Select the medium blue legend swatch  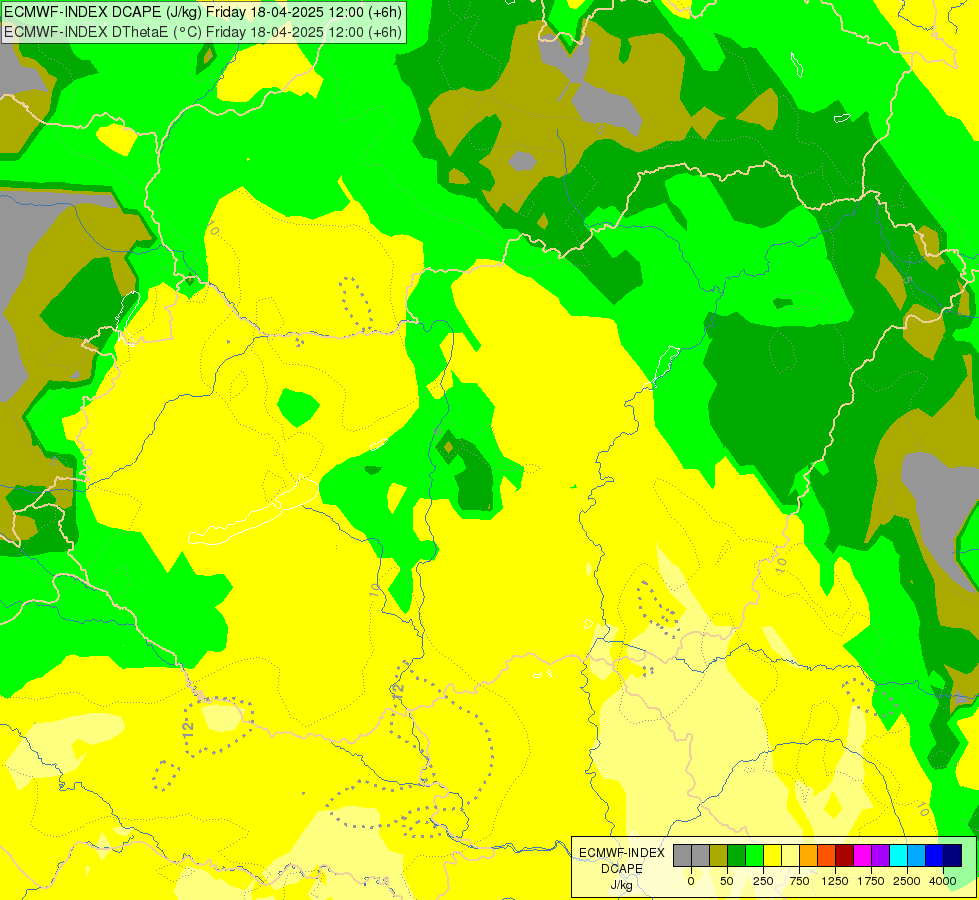pyautogui.click(x=935, y=855)
